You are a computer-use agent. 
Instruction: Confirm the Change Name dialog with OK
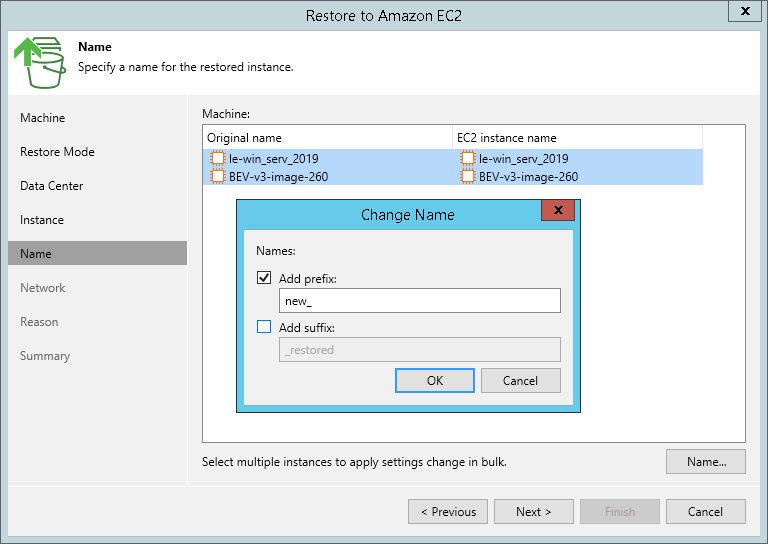pos(435,380)
